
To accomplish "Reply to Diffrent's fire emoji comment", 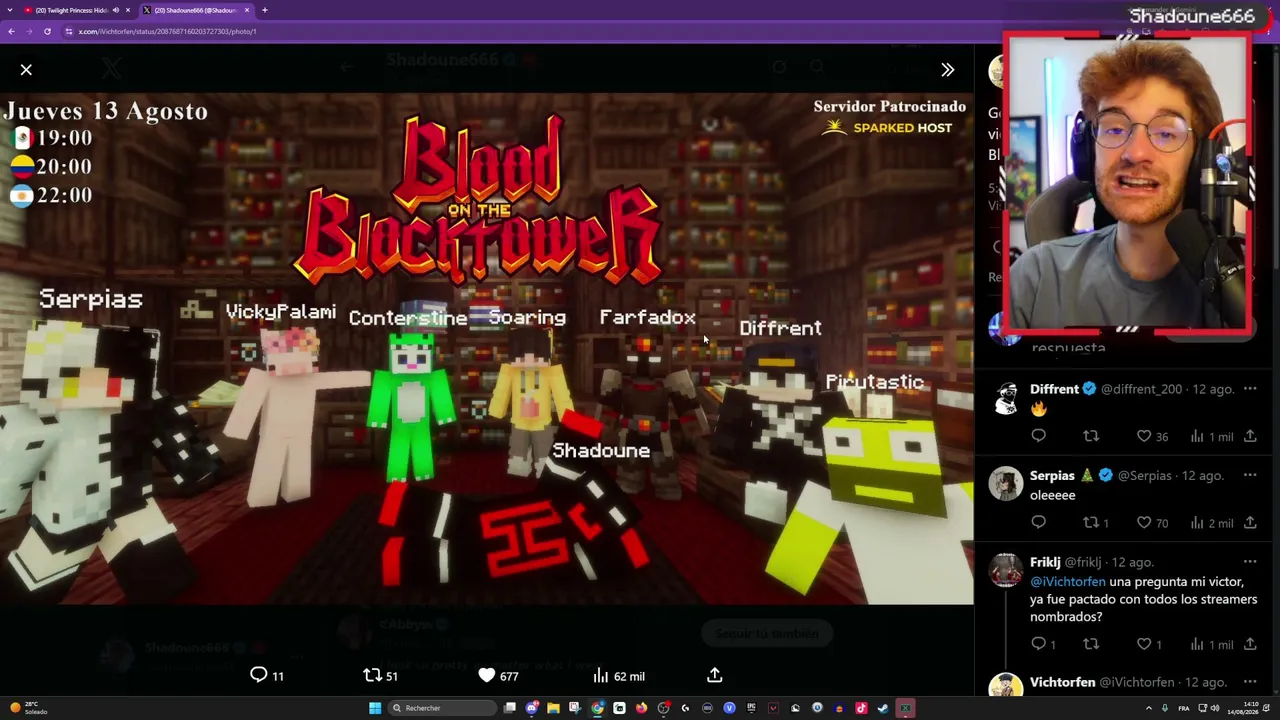I will (1038, 436).
